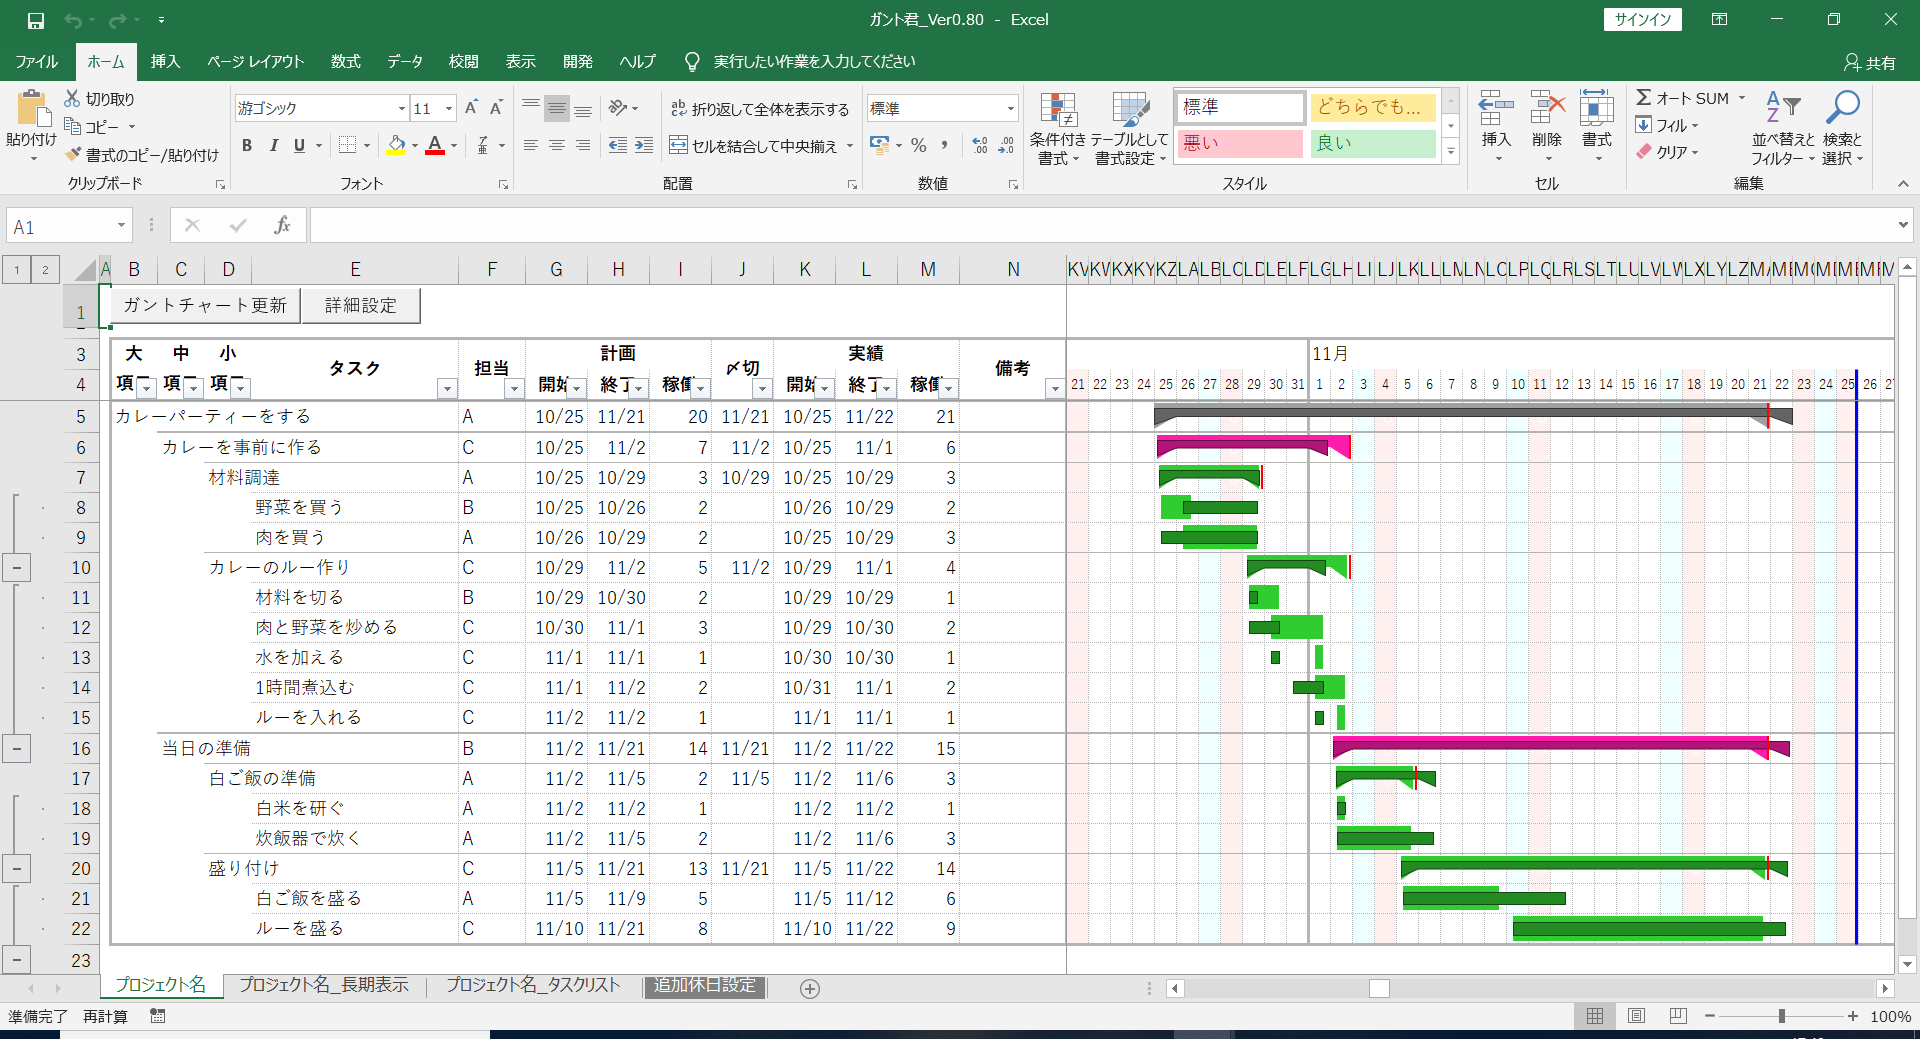Collapse outline group at row 10
Image resolution: width=1920 pixels, height=1039 pixels.
click(x=17, y=568)
